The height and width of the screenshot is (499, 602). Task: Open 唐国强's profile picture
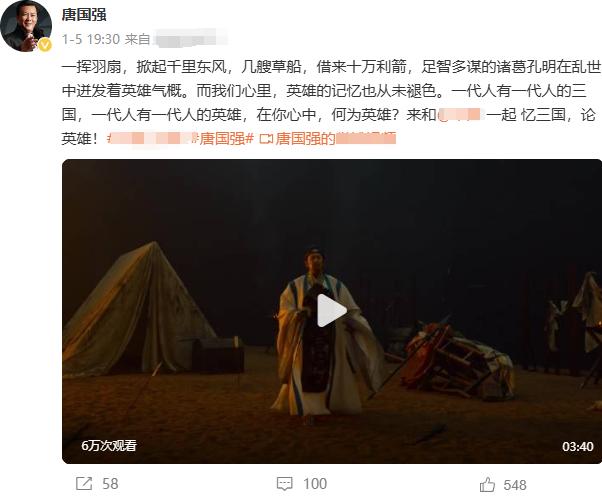point(26,26)
